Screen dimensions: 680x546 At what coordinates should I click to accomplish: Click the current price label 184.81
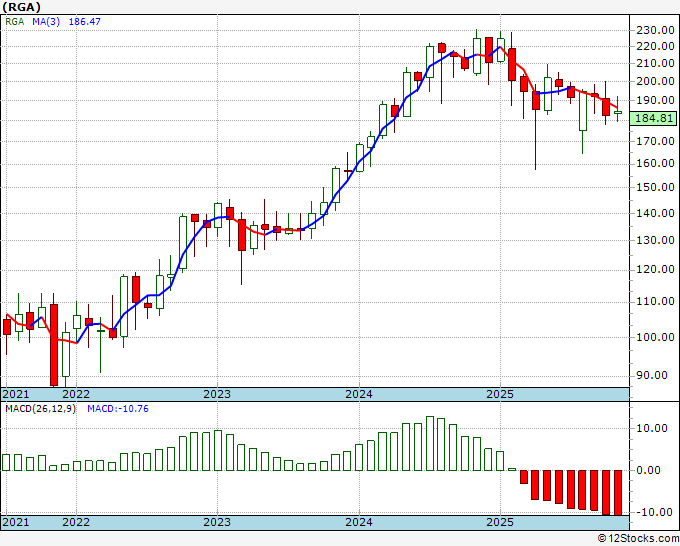(653, 118)
